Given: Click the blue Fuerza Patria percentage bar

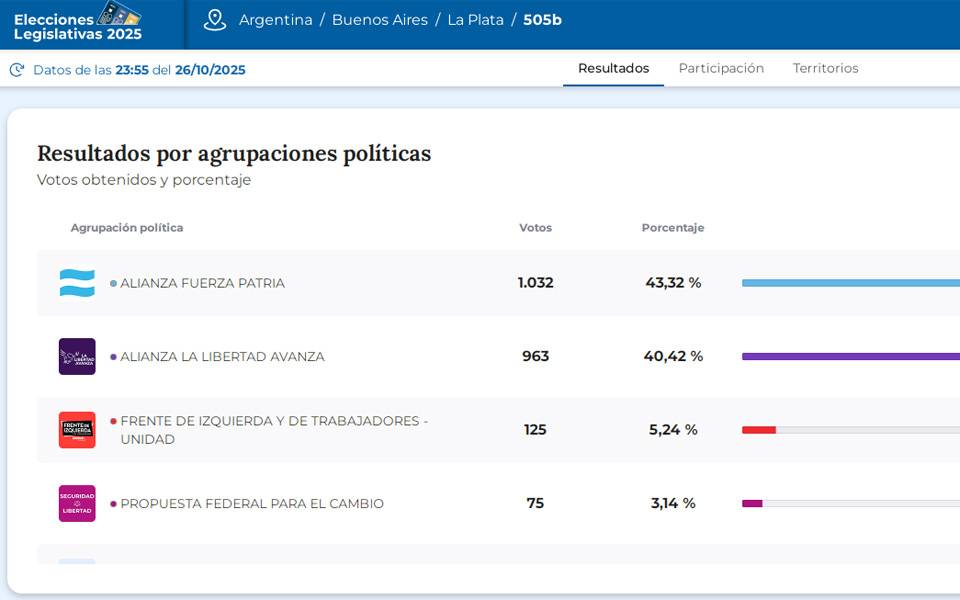Looking at the screenshot, I should (850, 283).
